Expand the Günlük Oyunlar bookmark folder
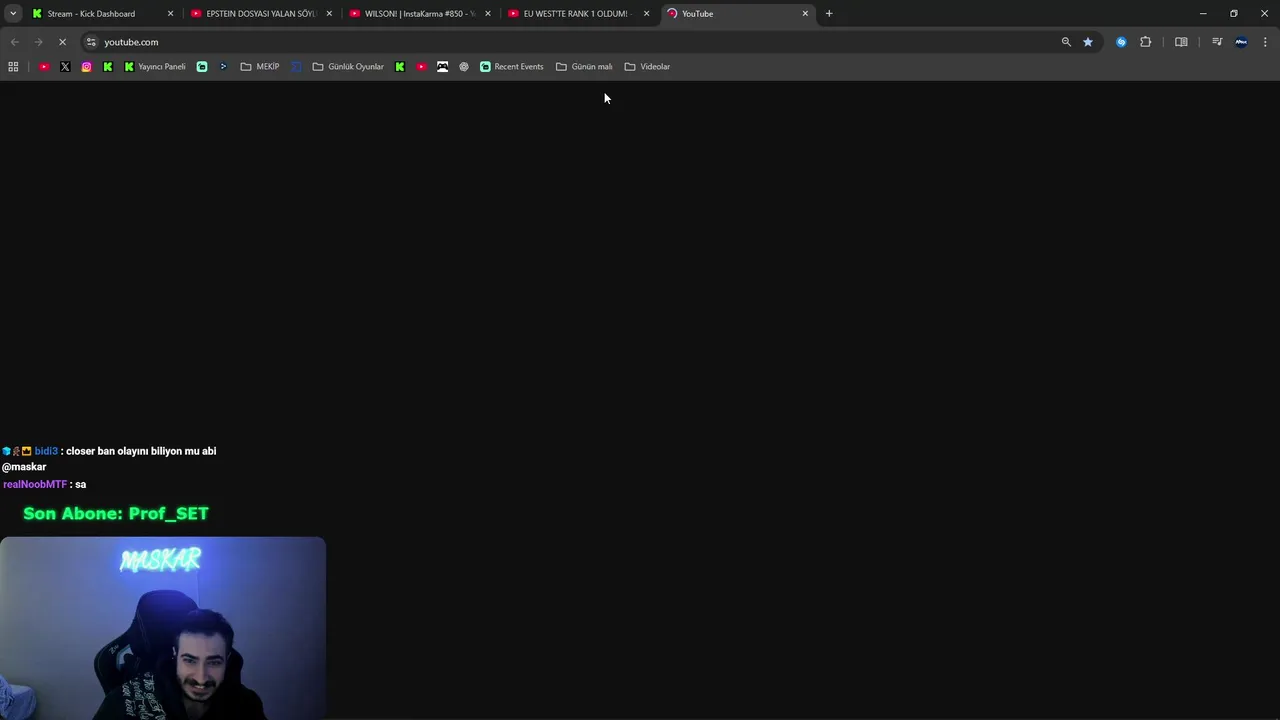This screenshot has width=1280, height=720. point(348,67)
